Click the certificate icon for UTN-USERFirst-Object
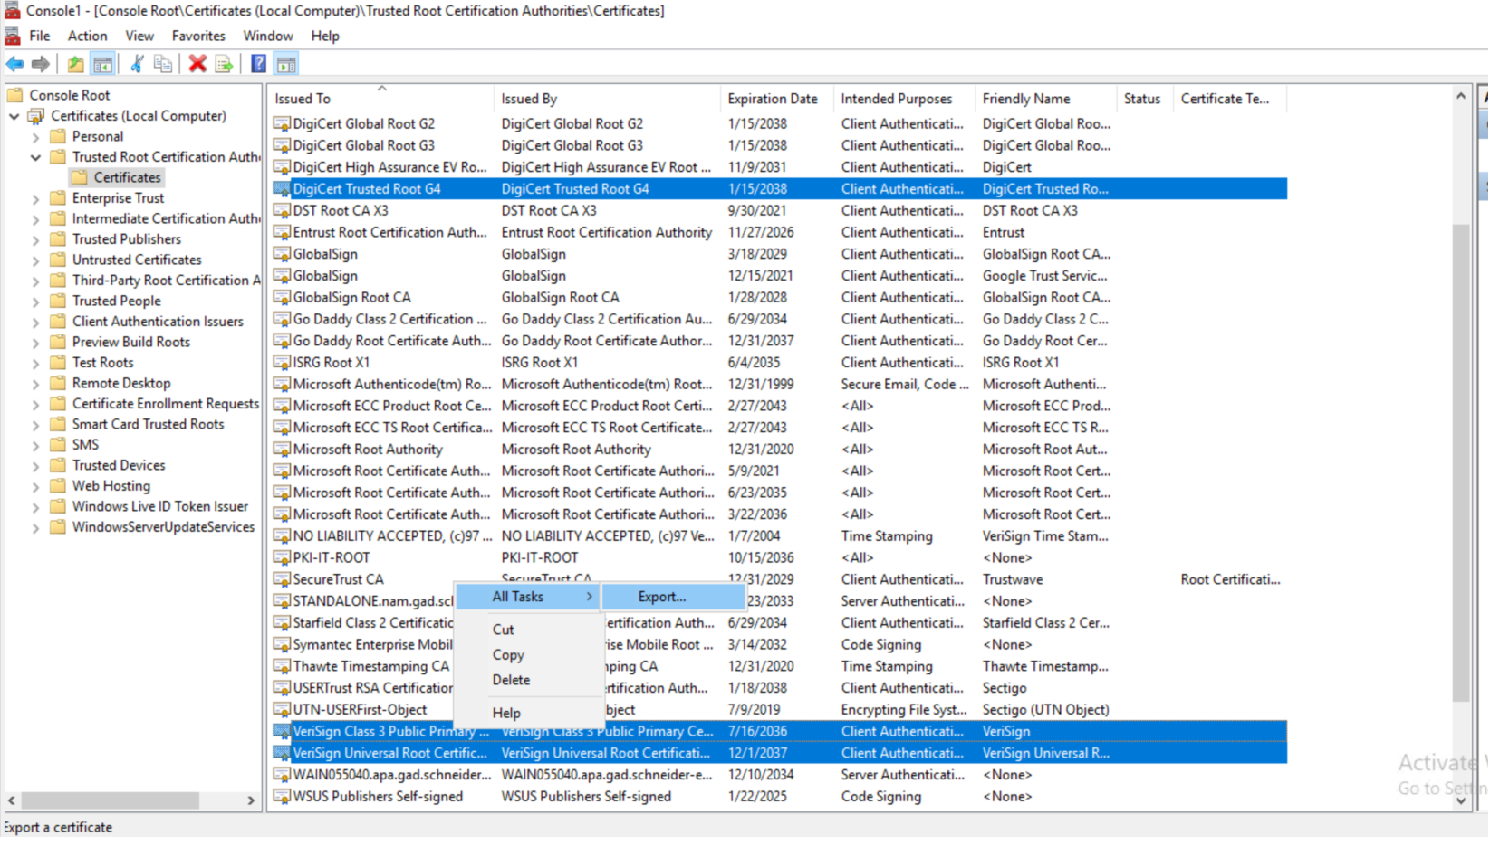The image size is (1488, 842). click(x=282, y=710)
